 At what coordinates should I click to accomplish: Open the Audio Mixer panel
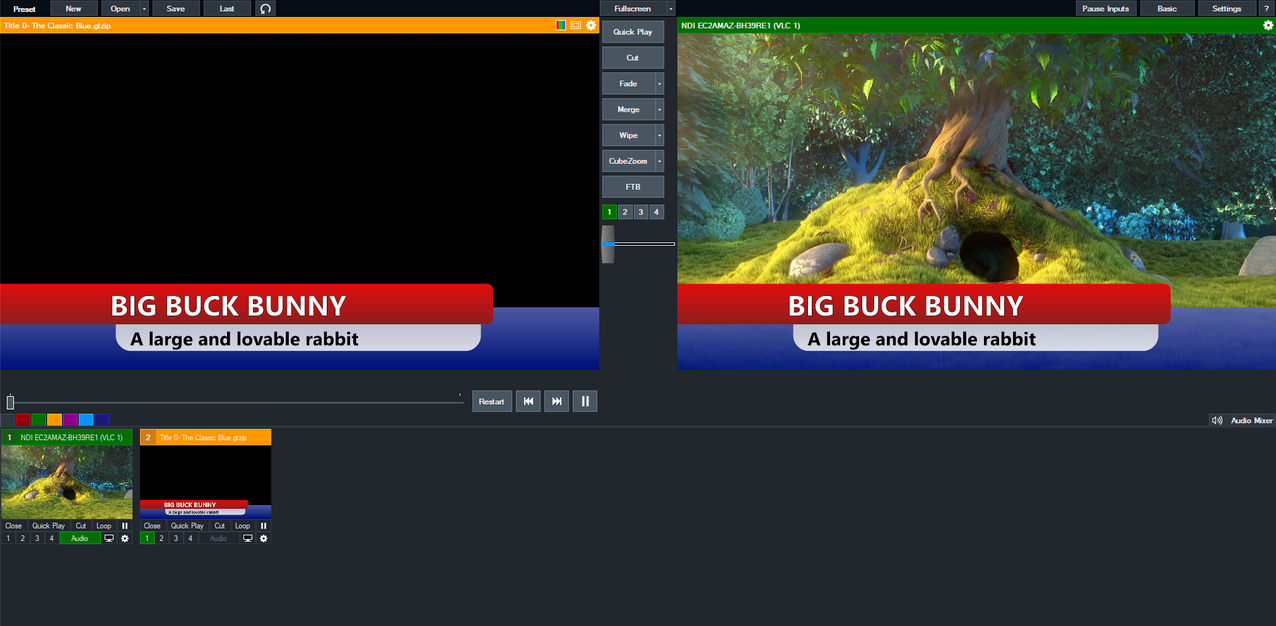pos(1245,419)
